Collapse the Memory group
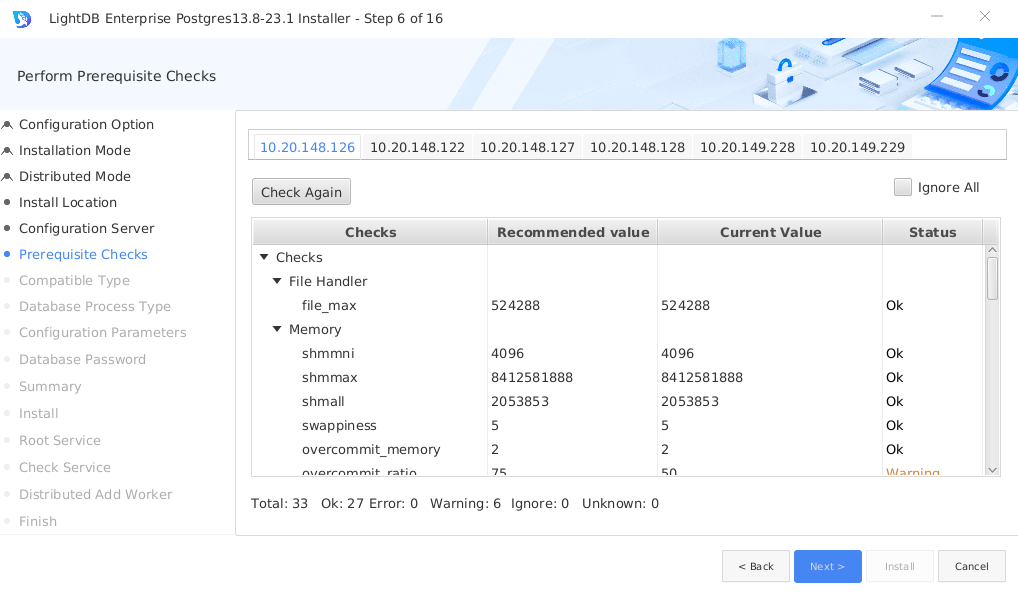 click(277, 329)
